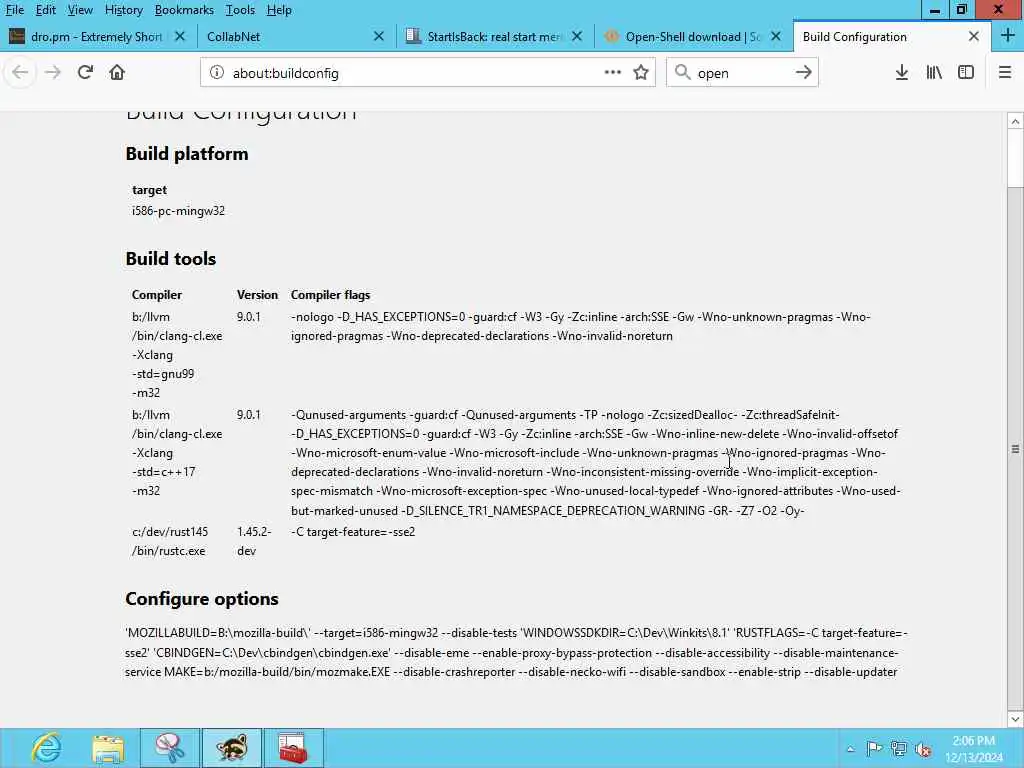
Task: Open a new tab with plus button
Action: pos(1008,36)
